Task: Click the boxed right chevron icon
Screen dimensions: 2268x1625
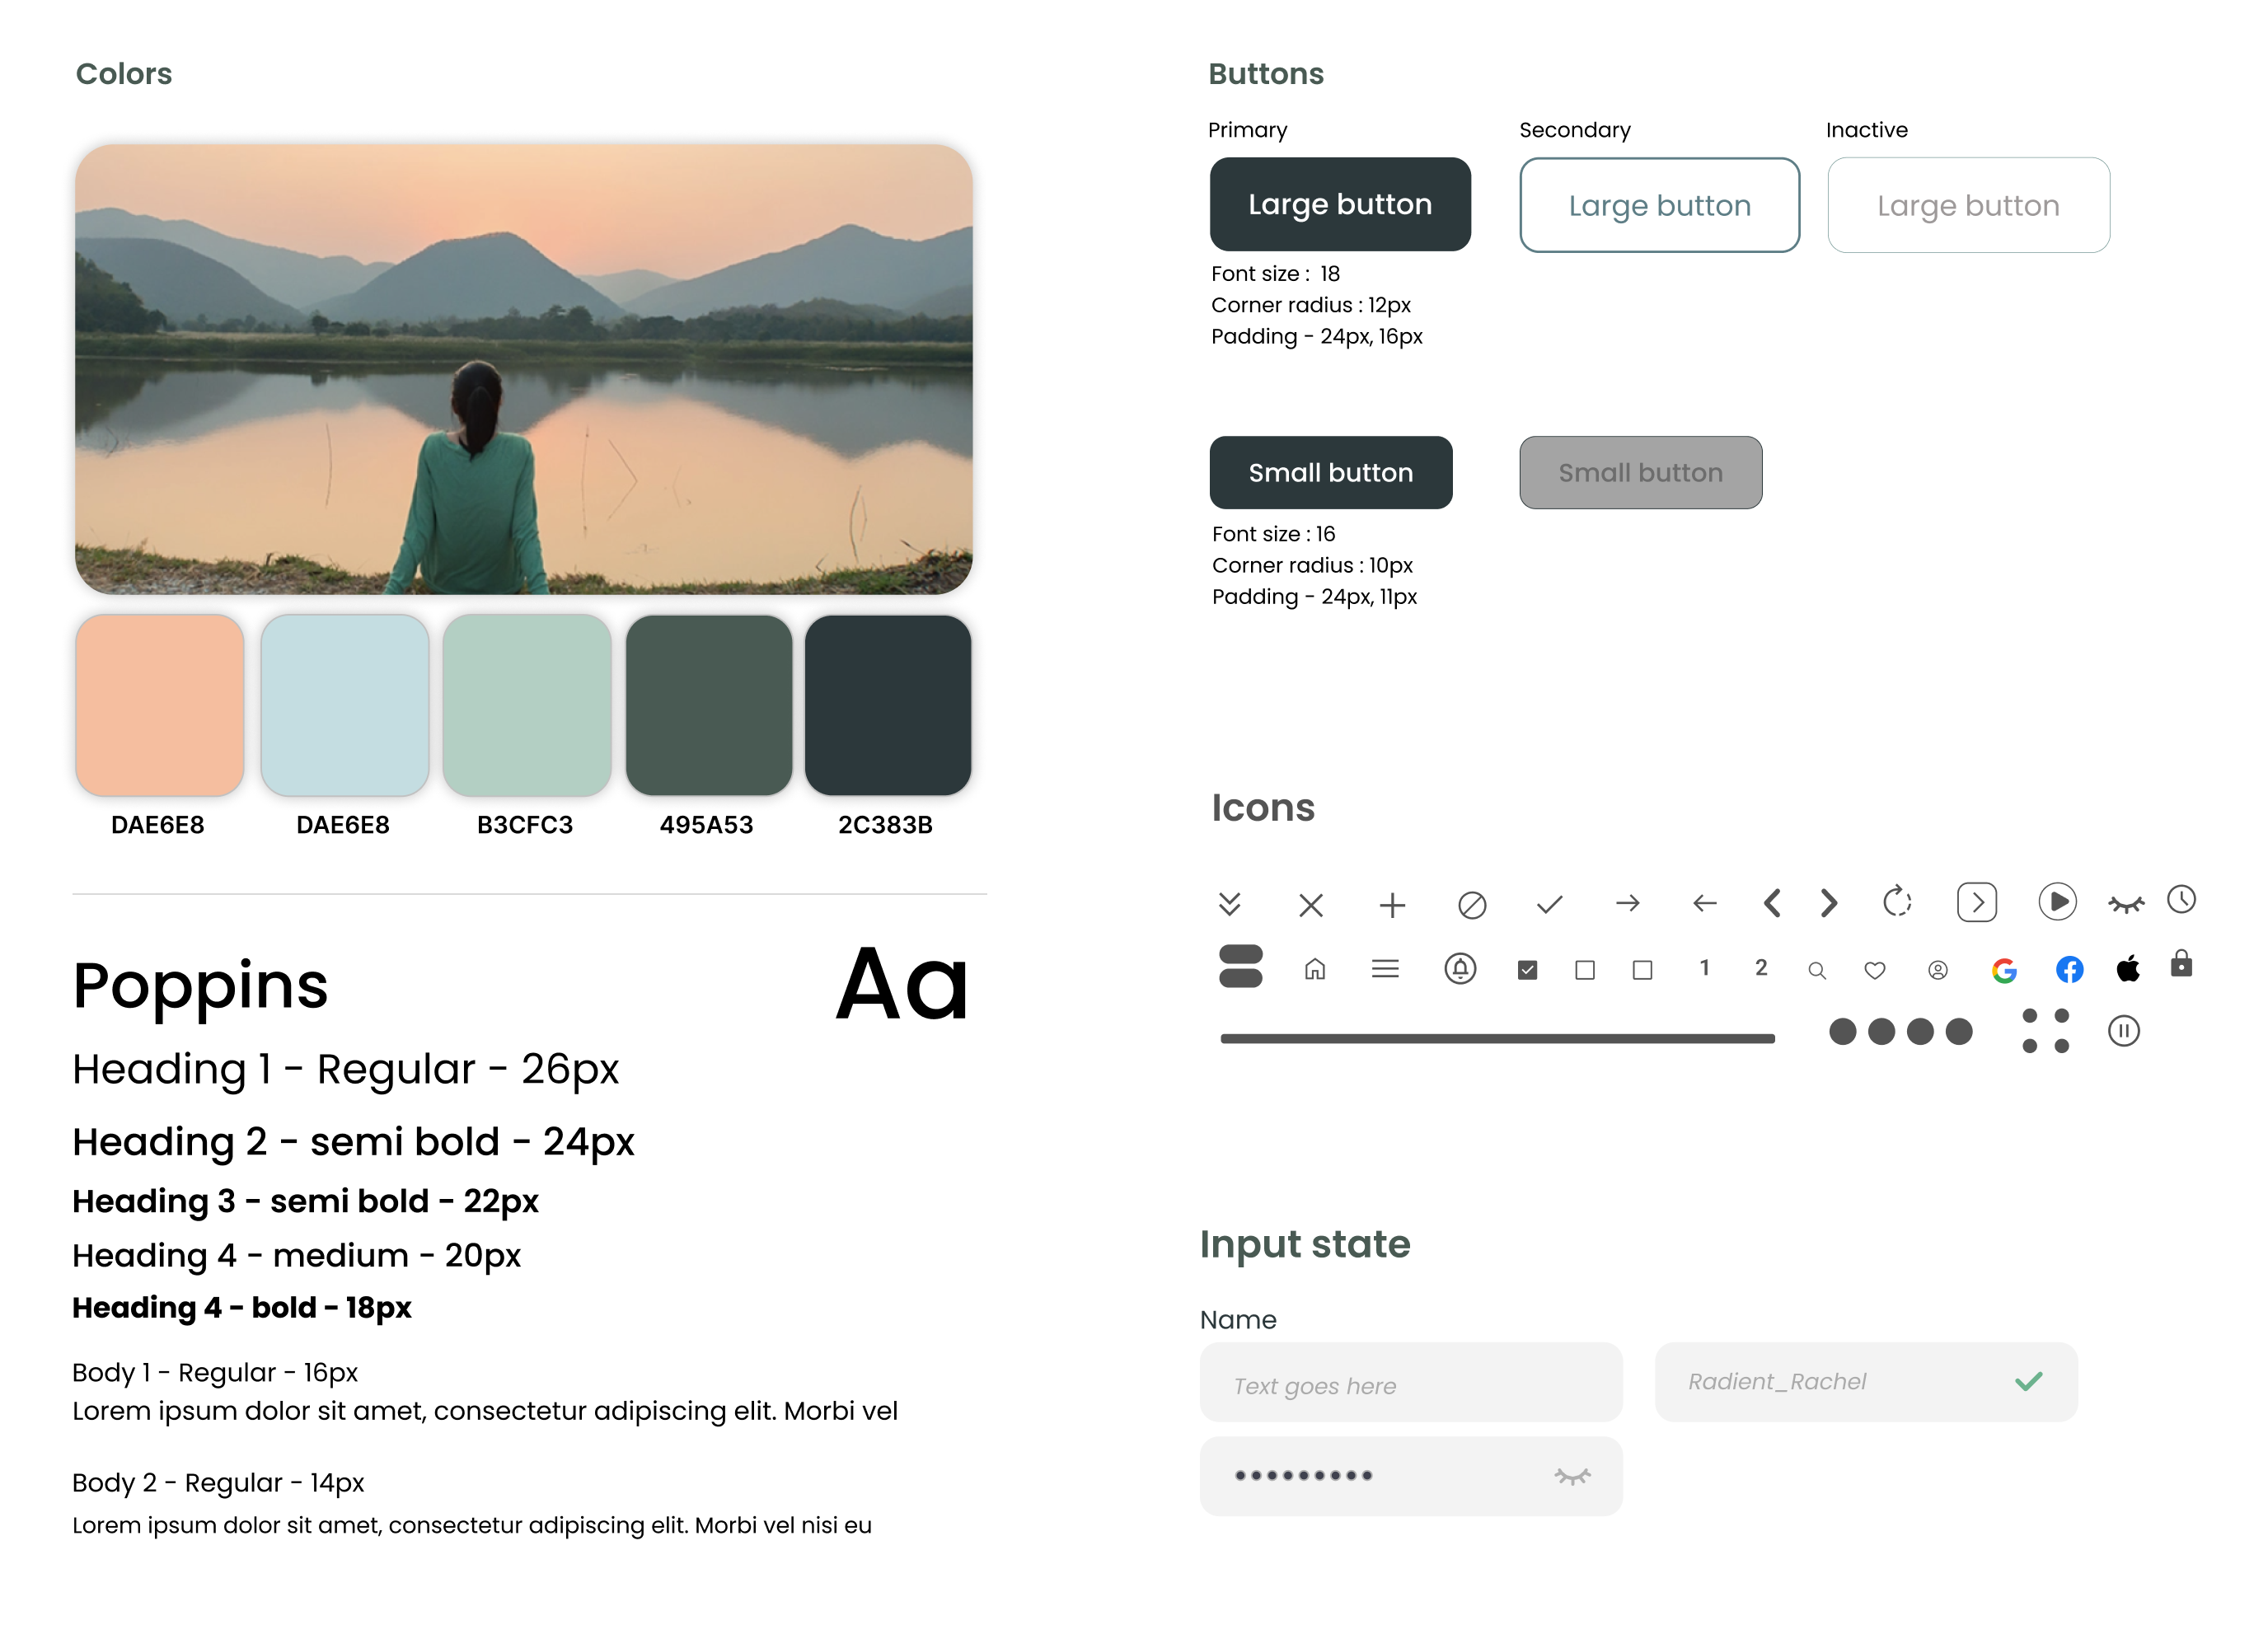Action: click(x=1976, y=902)
